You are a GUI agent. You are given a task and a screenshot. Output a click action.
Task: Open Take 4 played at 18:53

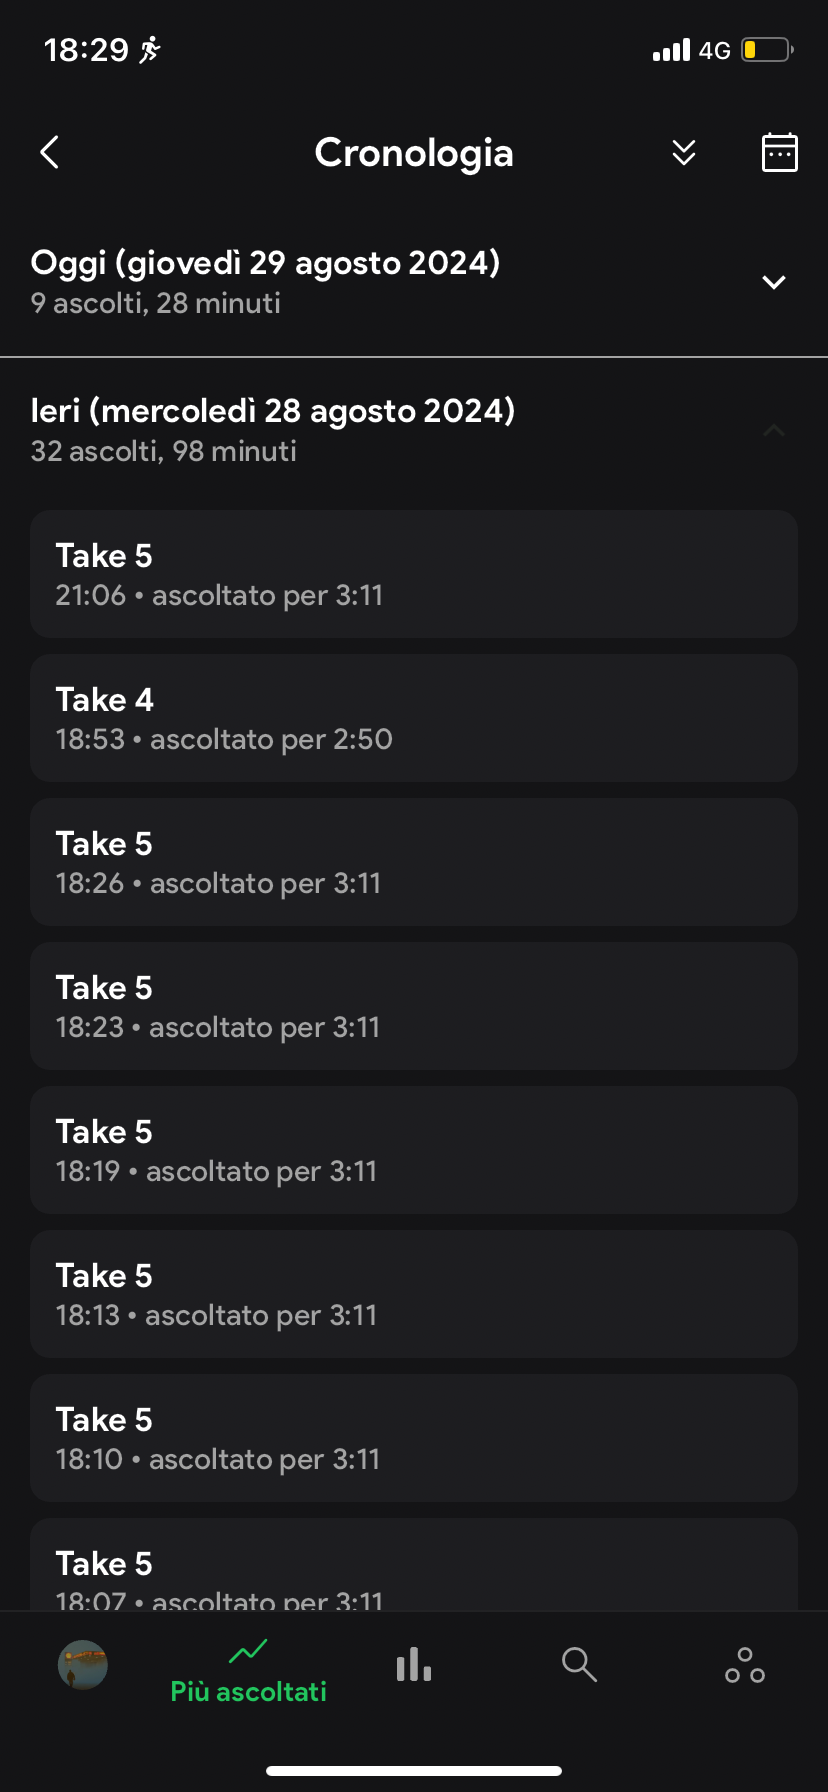[414, 718]
